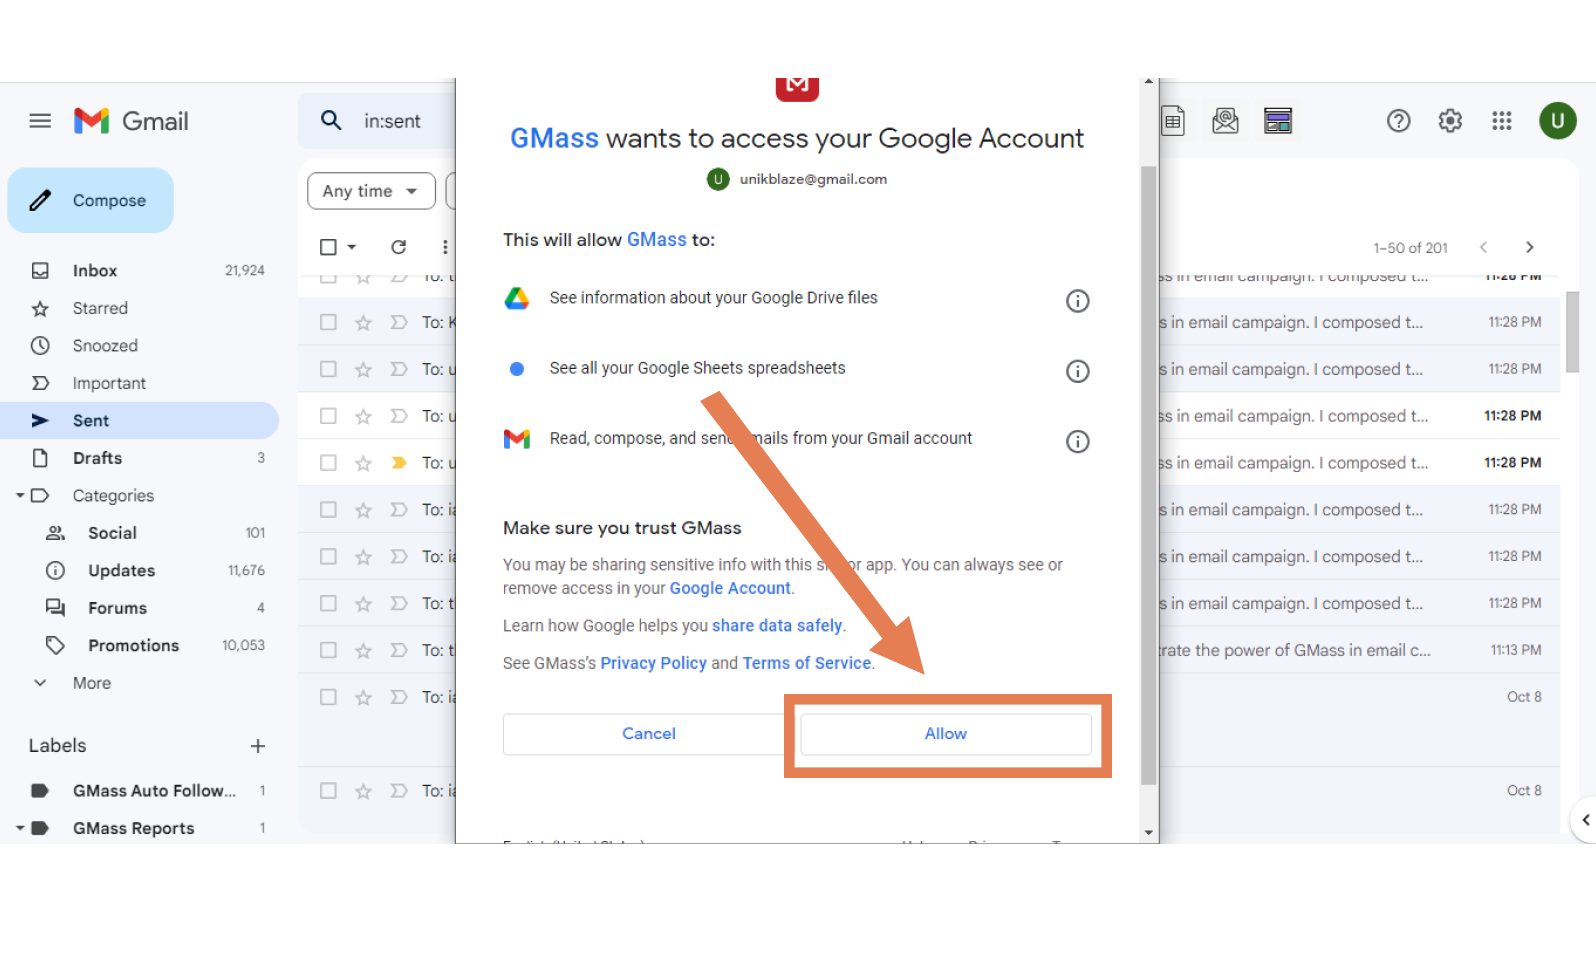The width and height of the screenshot is (1596, 980).
Task: Show info for Google Sheets permission
Action: pyautogui.click(x=1077, y=371)
